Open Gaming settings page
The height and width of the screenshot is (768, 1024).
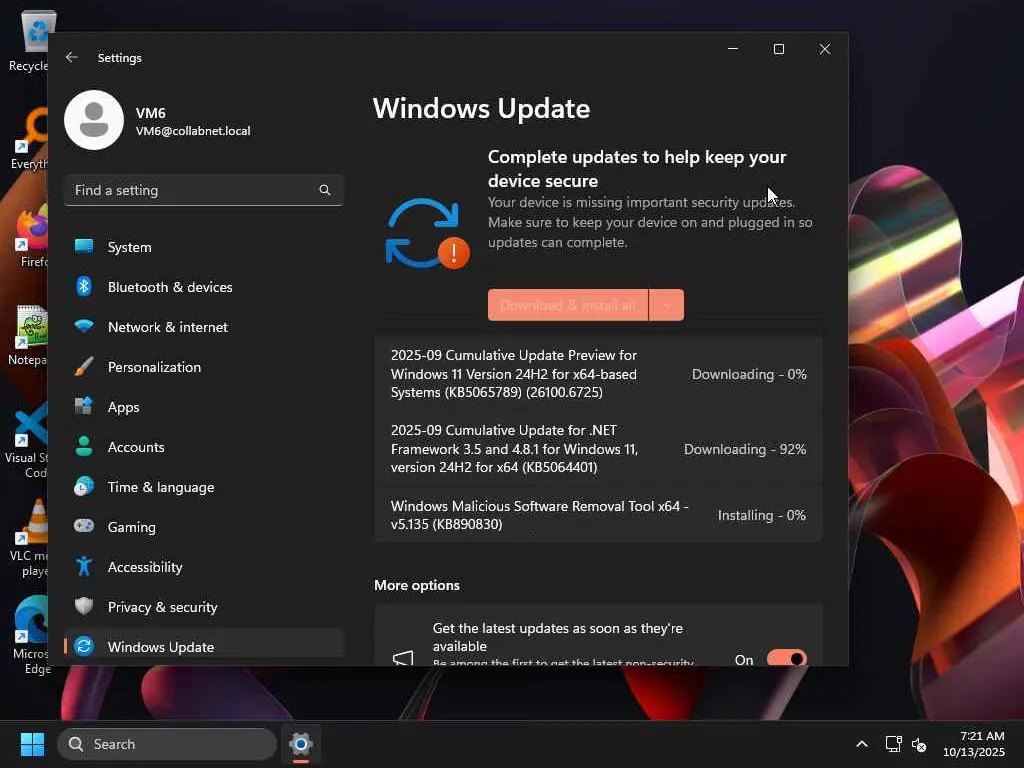204,527
